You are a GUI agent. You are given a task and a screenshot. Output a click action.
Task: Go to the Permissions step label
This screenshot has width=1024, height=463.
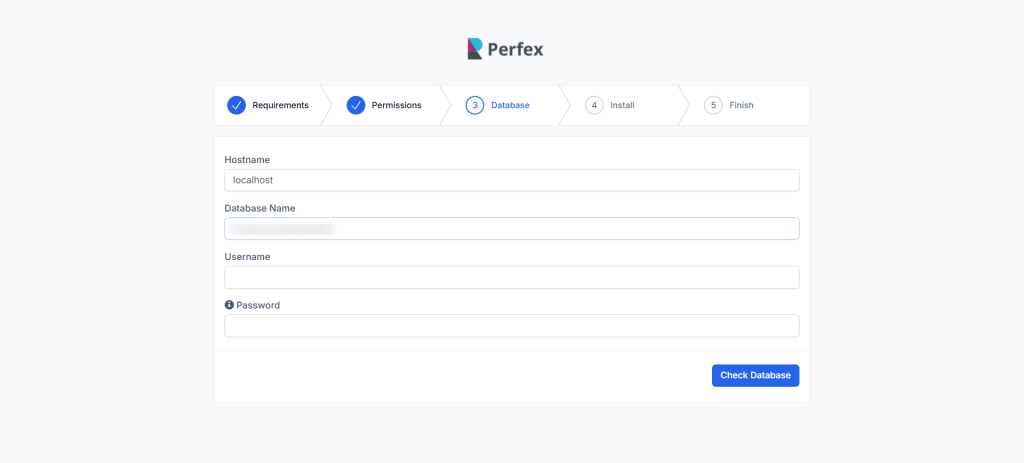396,105
